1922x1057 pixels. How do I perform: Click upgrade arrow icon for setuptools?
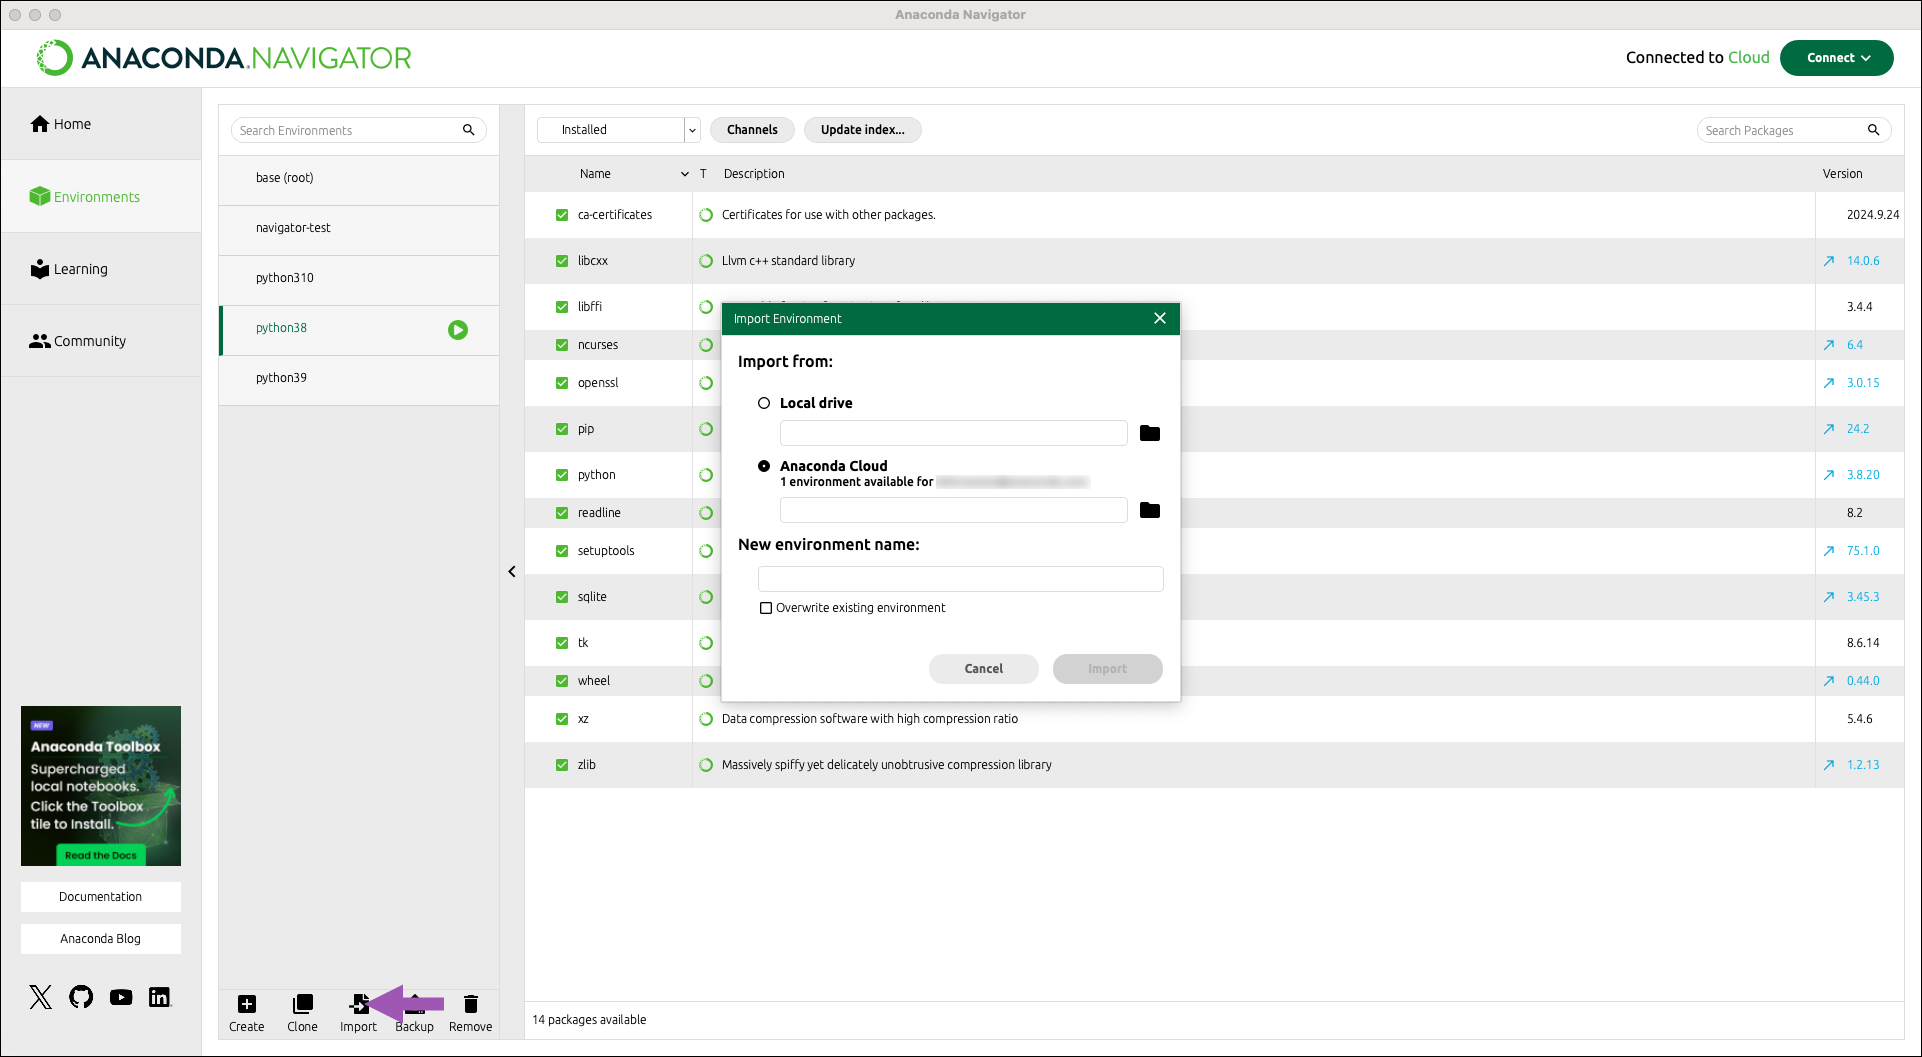pos(1828,551)
